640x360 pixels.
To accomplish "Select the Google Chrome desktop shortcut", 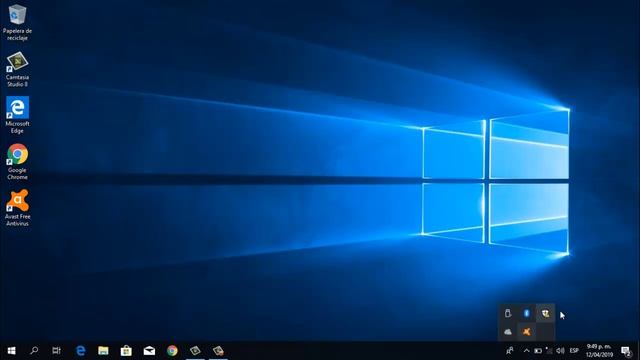I will click(x=17, y=162).
